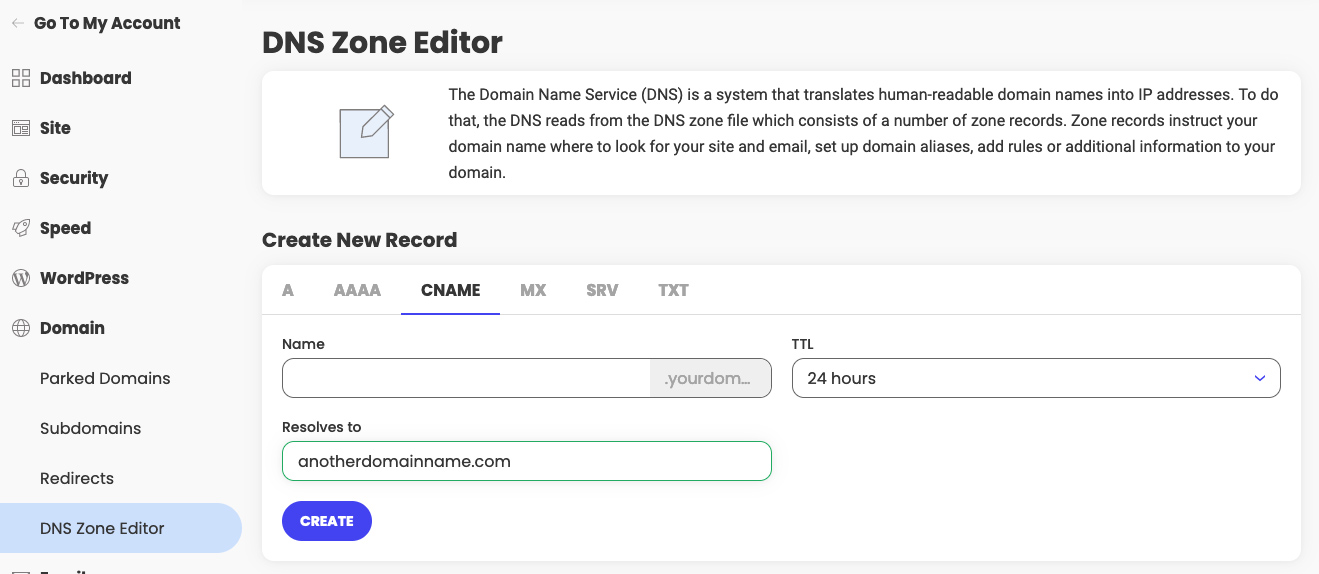Open the Speed menu item

[x=65, y=228]
